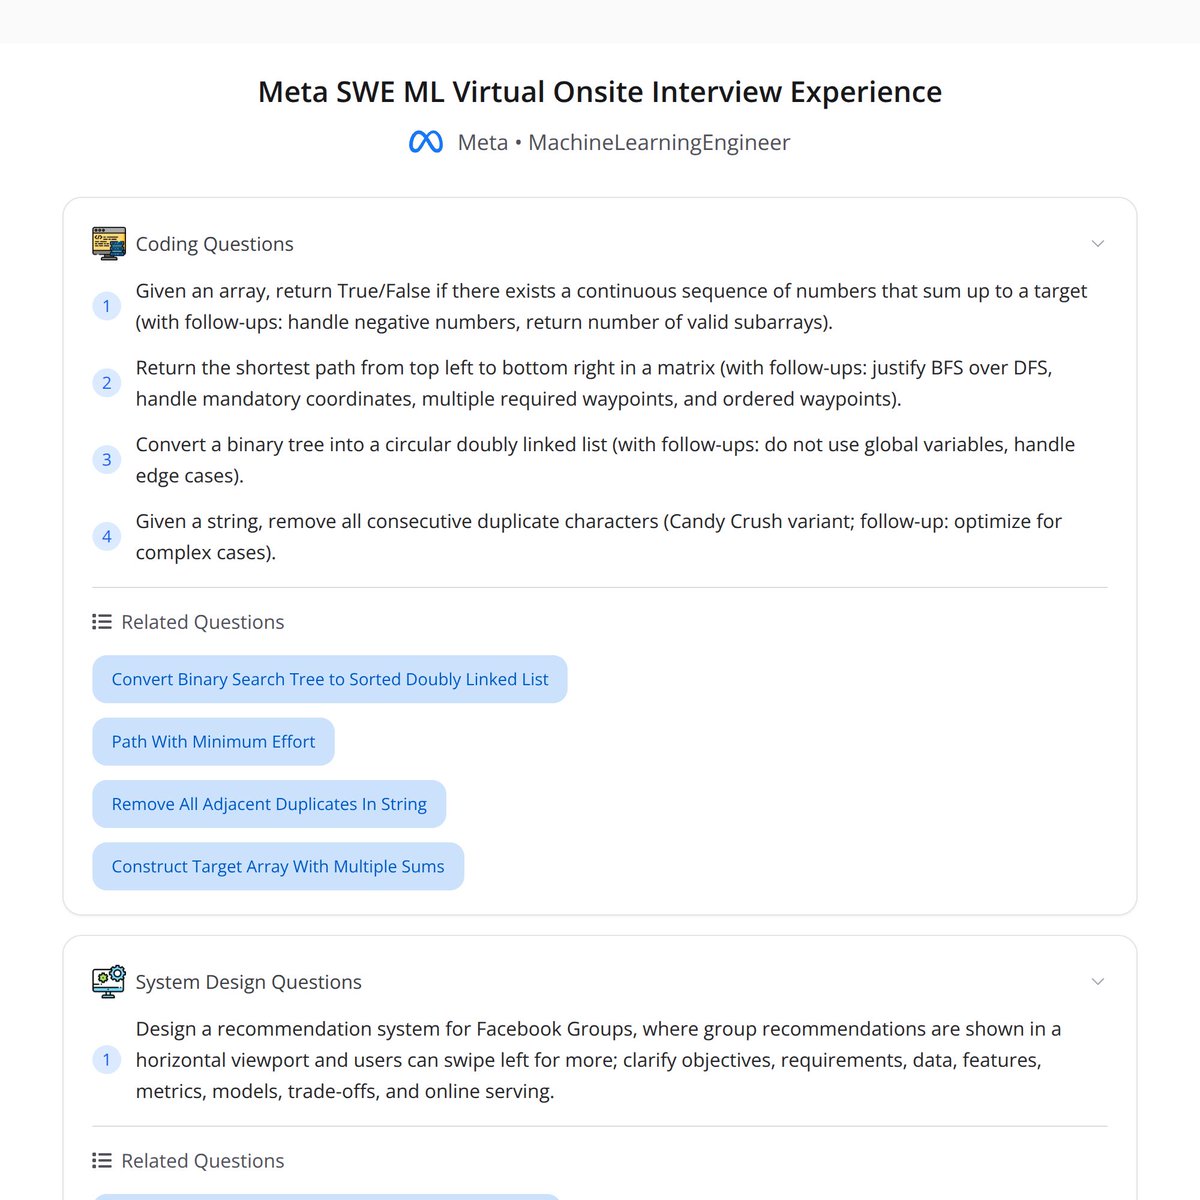Click the number 1 badge in System Design Questions
The height and width of the screenshot is (1200, 1200).
tap(107, 1060)
